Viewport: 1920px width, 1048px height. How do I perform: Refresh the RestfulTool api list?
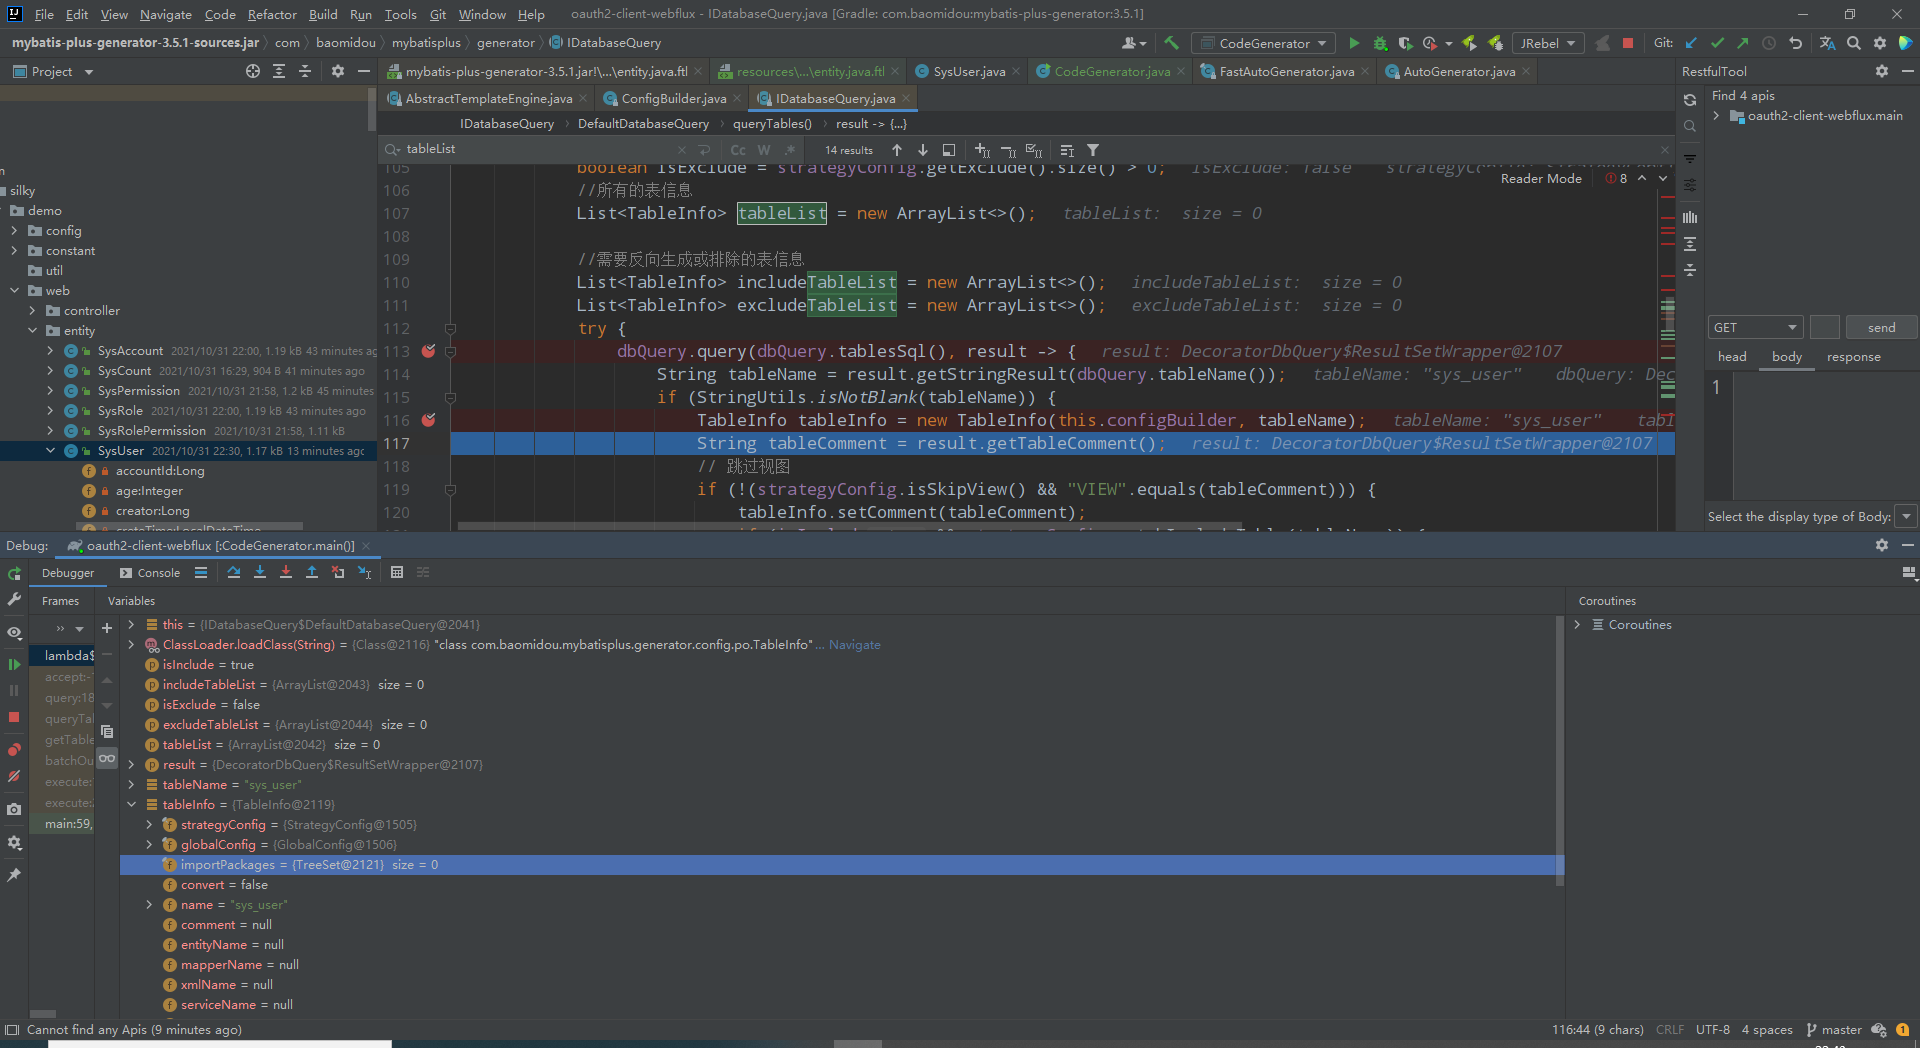1690,100
